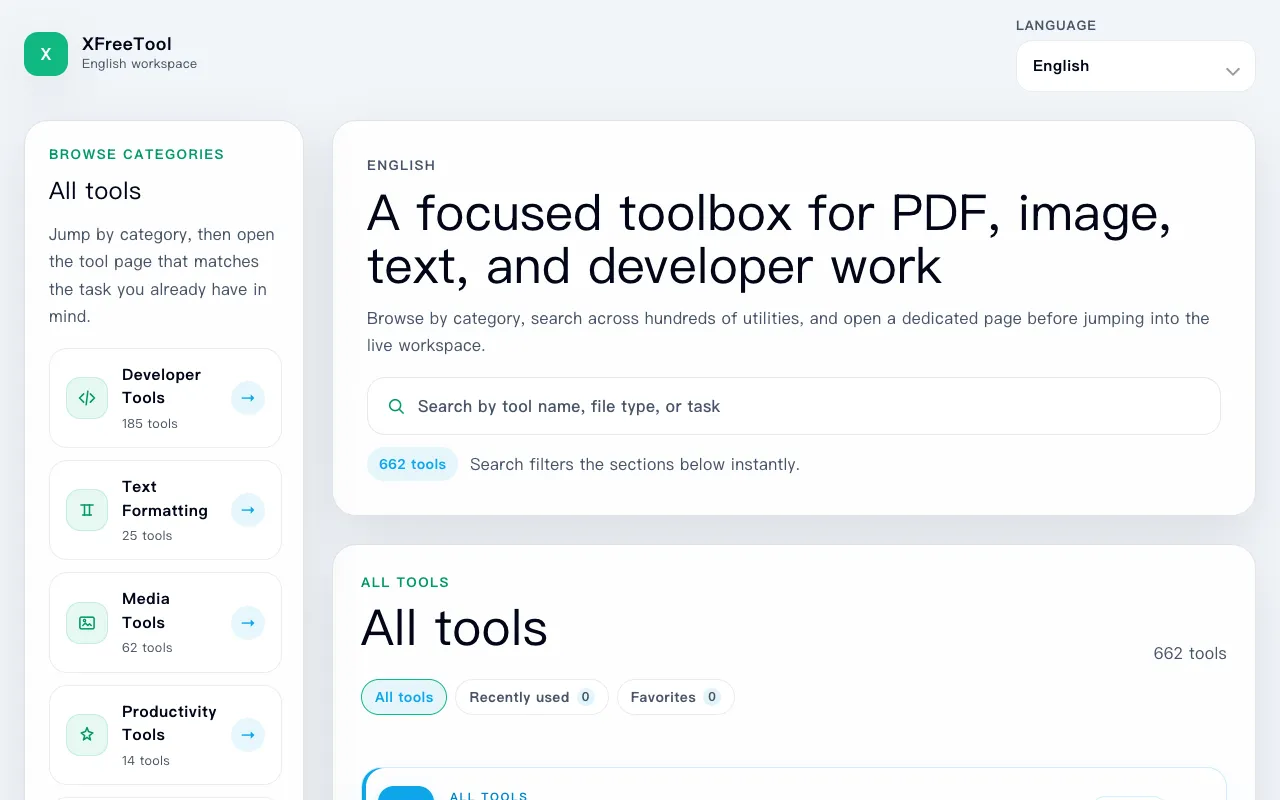Click the 662 tools count badge
Image resolution: width=1280 pixels, height=800 pixels.
pos(412,464)
